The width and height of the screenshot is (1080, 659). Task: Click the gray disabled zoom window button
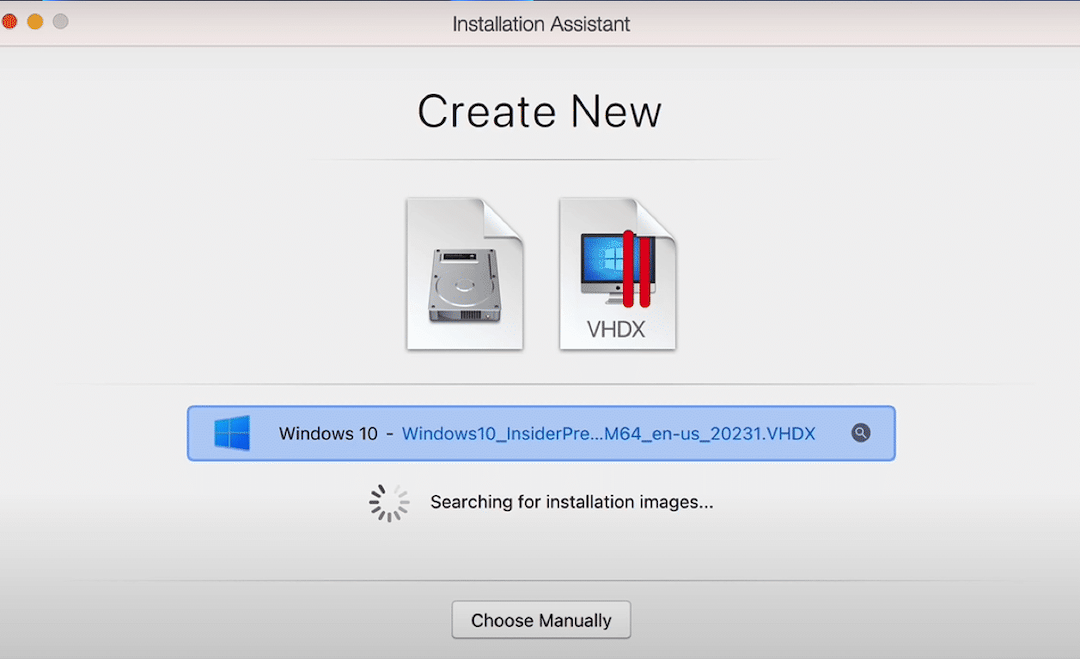pos(61,21)
